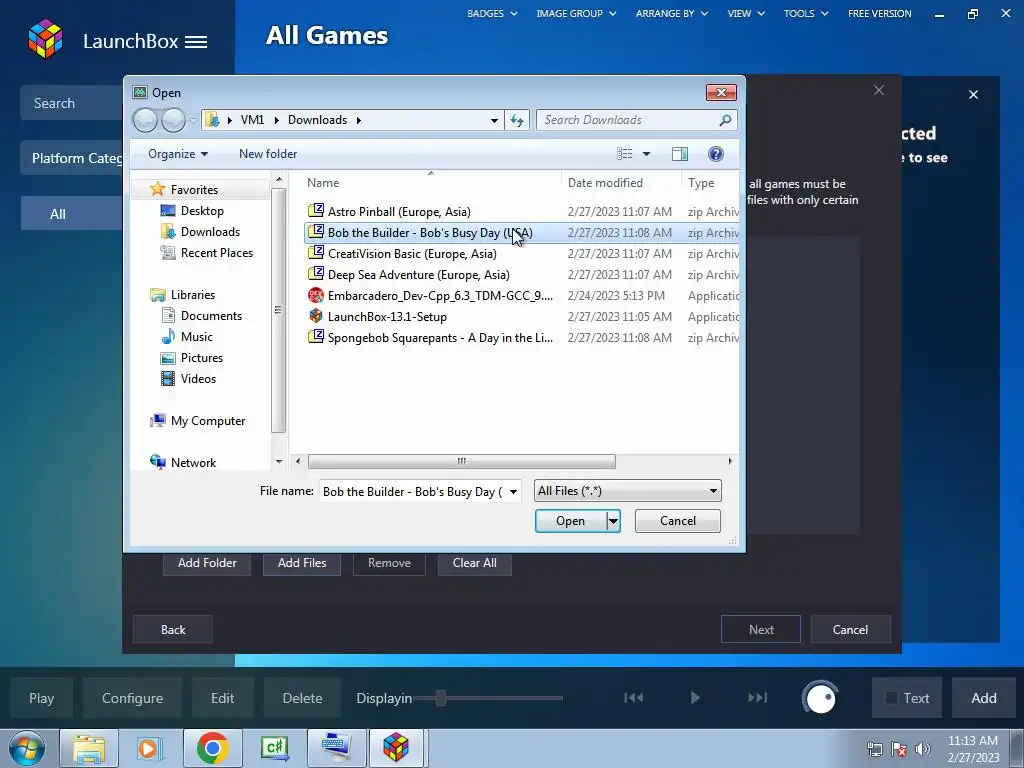Click the action center flag tray icon
Viewport: 1024px width, 768px height.
[899, 749]
